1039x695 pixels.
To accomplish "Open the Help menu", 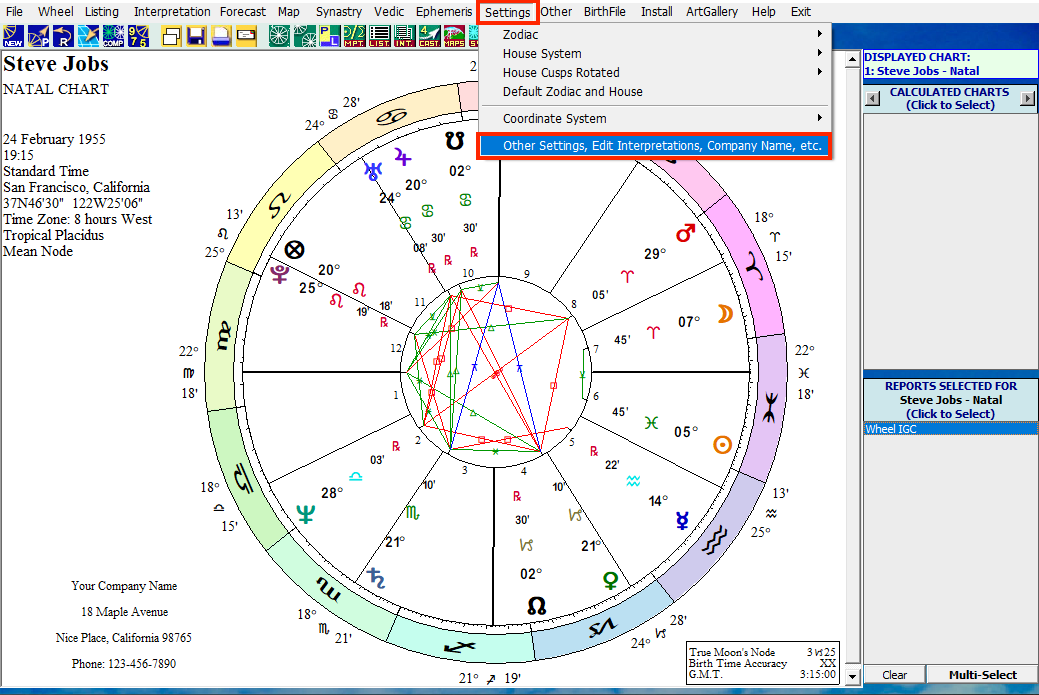I will (x=763, y=12).
